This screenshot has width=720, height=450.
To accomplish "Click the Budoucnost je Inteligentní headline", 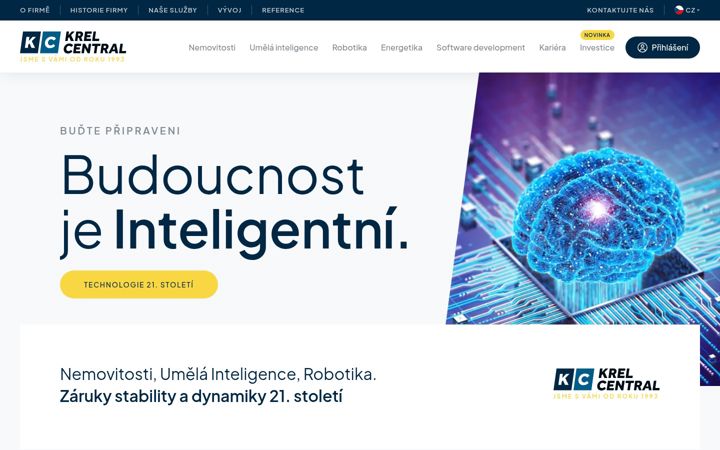I will coord(234,205).
